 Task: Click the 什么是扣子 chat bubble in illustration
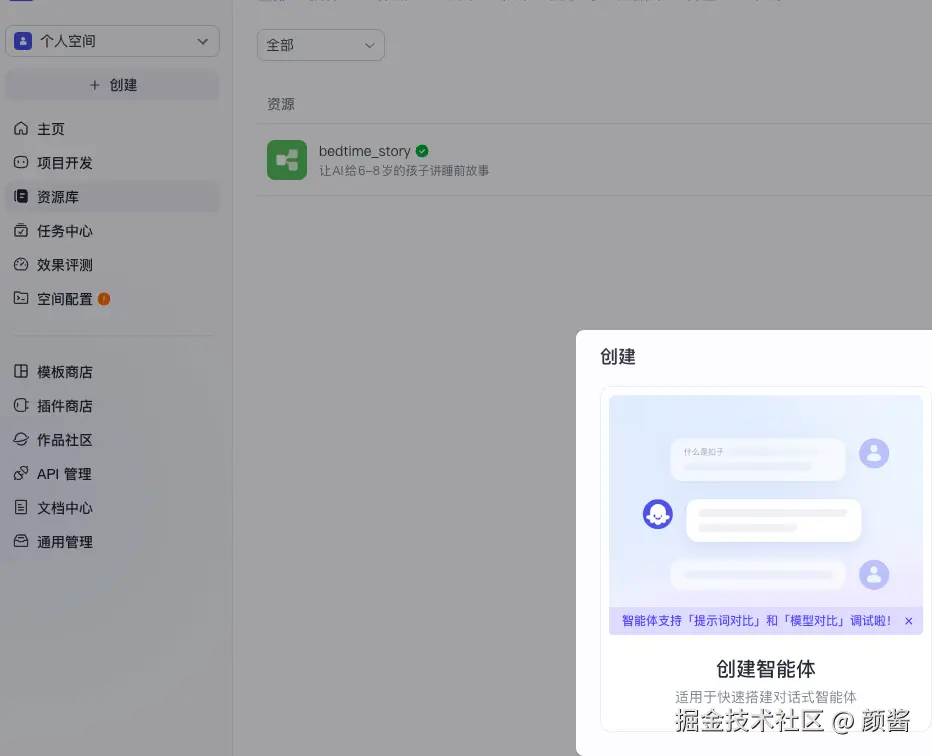click(758, 459)
